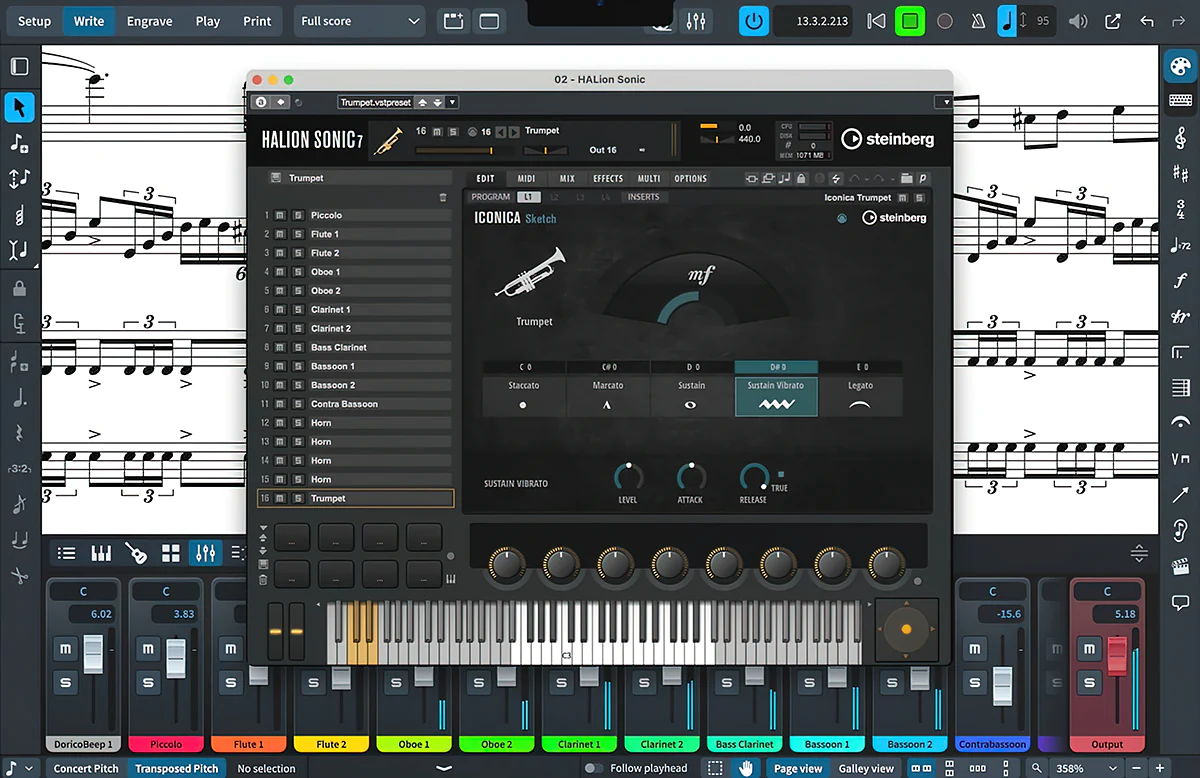Click the LEVEL knob in HALion
The width and height of the screenshot is (1200, 778).
628,477
